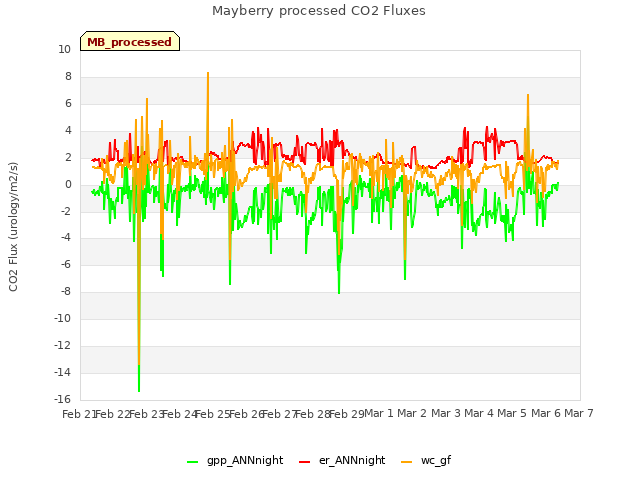Click orange wc_gf legend color marker
Viewport: 640px width, 480px height.
[x=407, y=462]
